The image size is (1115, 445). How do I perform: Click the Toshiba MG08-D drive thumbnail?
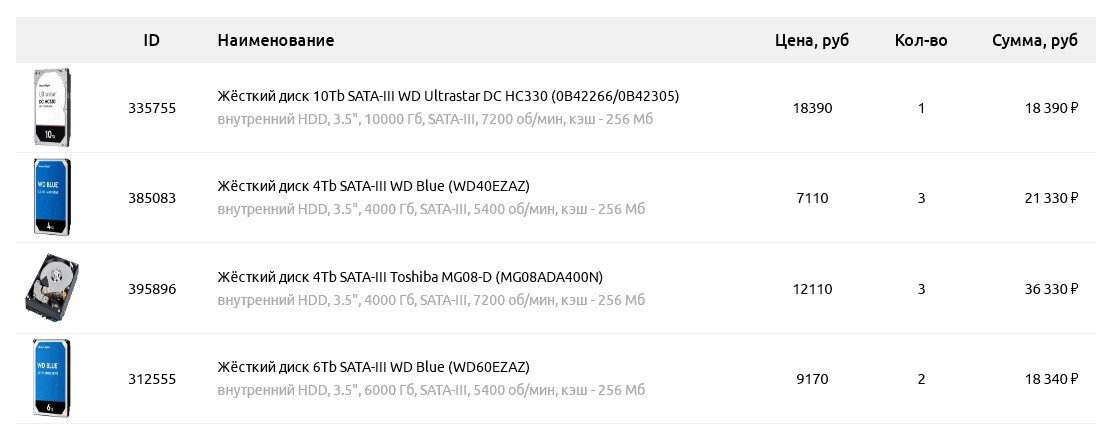[x=52, y=289]
